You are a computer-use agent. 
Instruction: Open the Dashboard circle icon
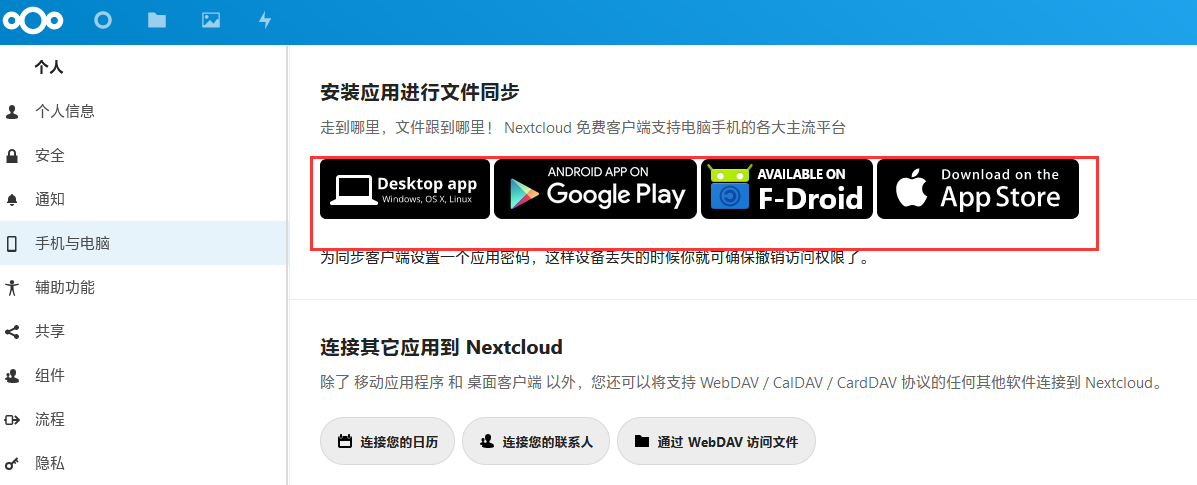tap(102, 21)
